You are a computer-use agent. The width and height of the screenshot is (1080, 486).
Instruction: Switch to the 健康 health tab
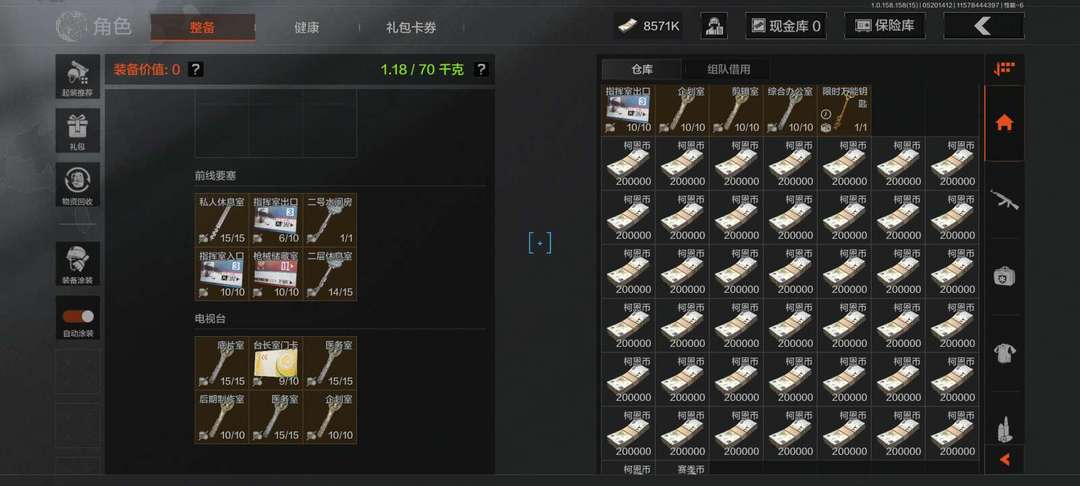307,28
